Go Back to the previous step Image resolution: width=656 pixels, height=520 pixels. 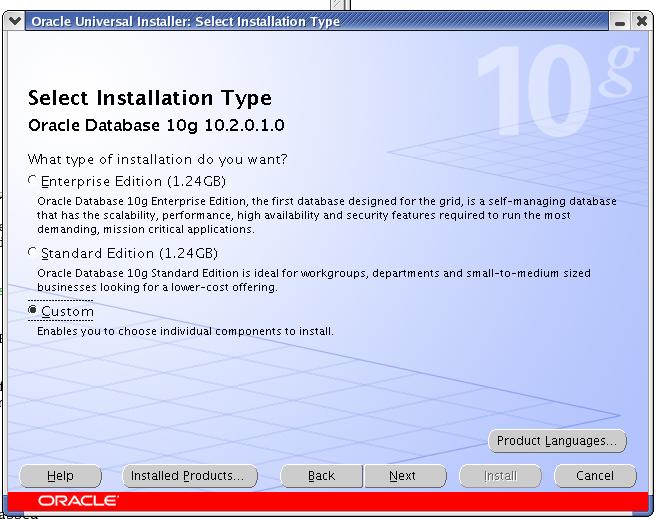coord(321,476)
